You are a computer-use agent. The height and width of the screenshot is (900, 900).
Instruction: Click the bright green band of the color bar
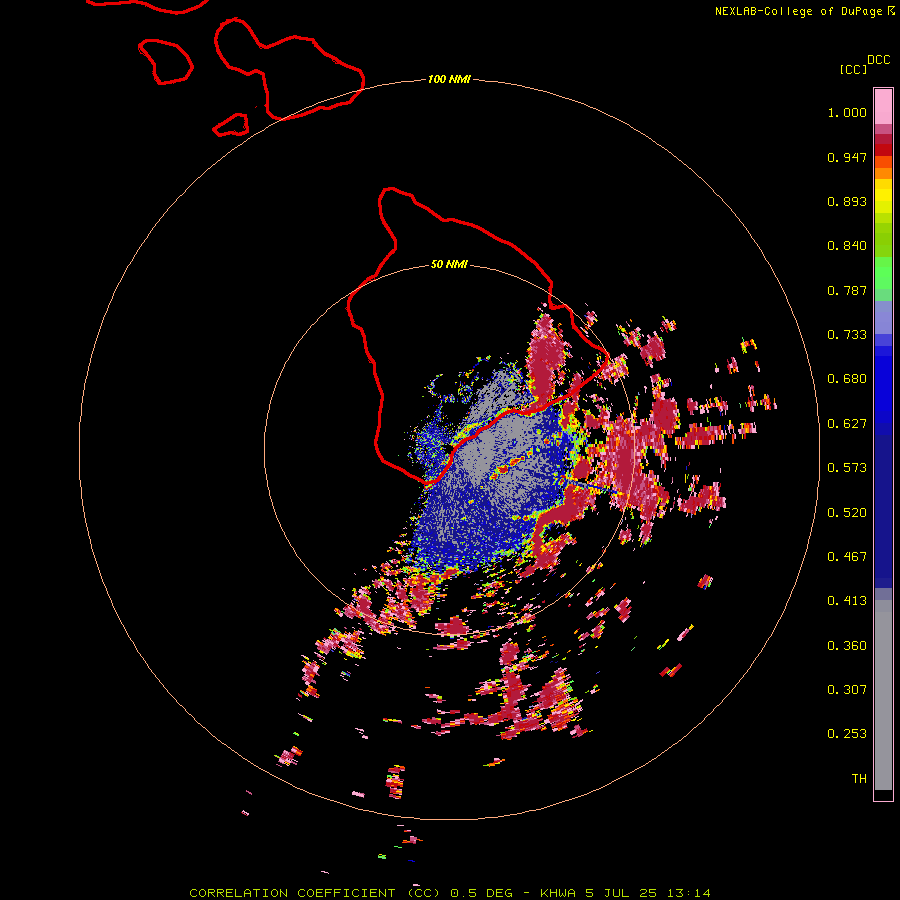coord(883,273)
